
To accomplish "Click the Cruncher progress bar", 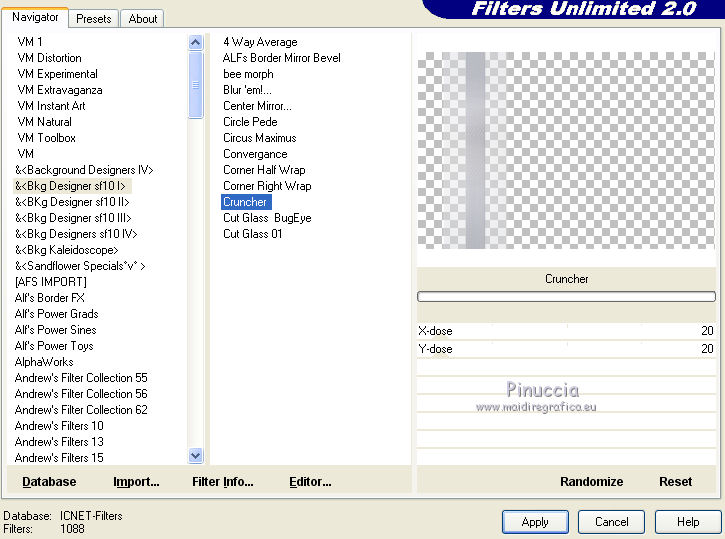I will (x=566, y=296).
